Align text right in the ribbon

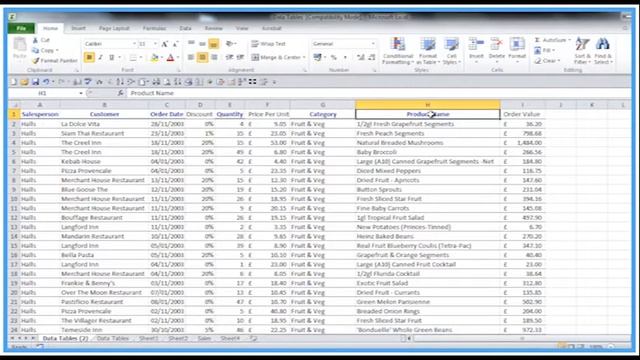(x=214, y=57)
